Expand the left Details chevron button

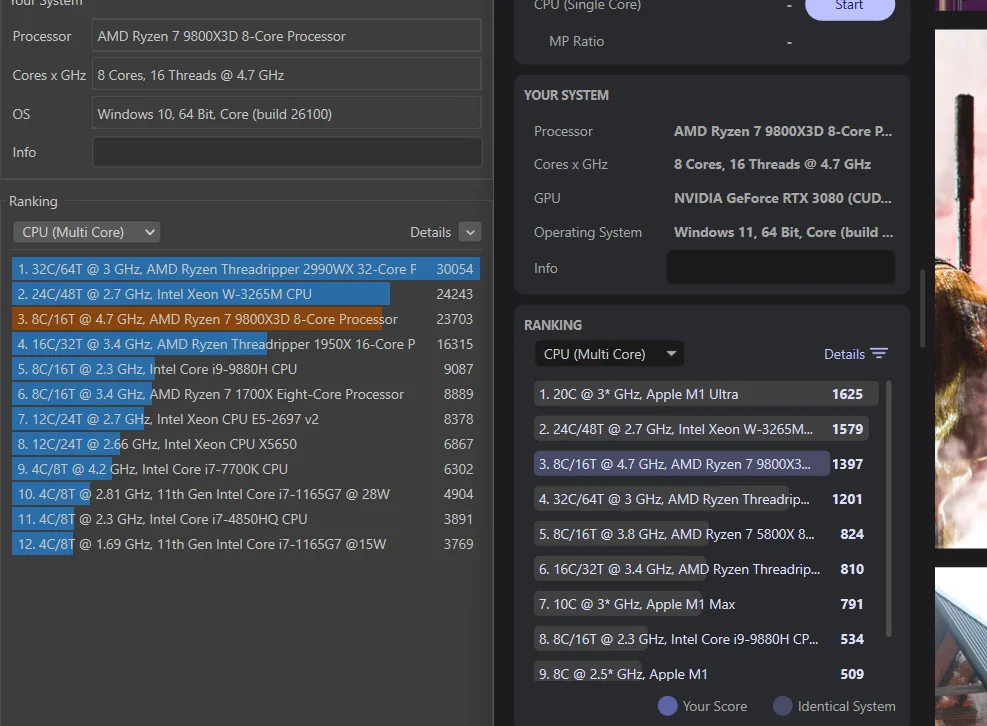(470, 232)
